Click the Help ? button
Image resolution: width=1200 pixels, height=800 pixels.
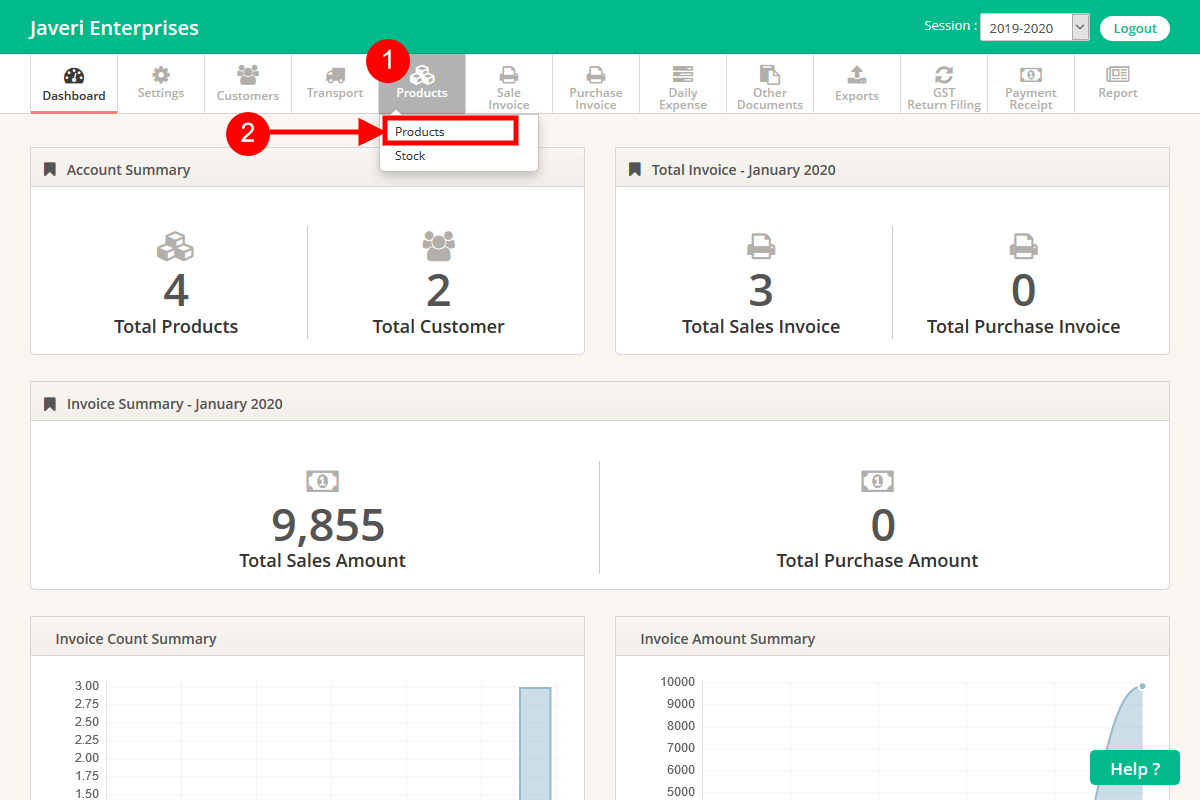coord(1135,768)
